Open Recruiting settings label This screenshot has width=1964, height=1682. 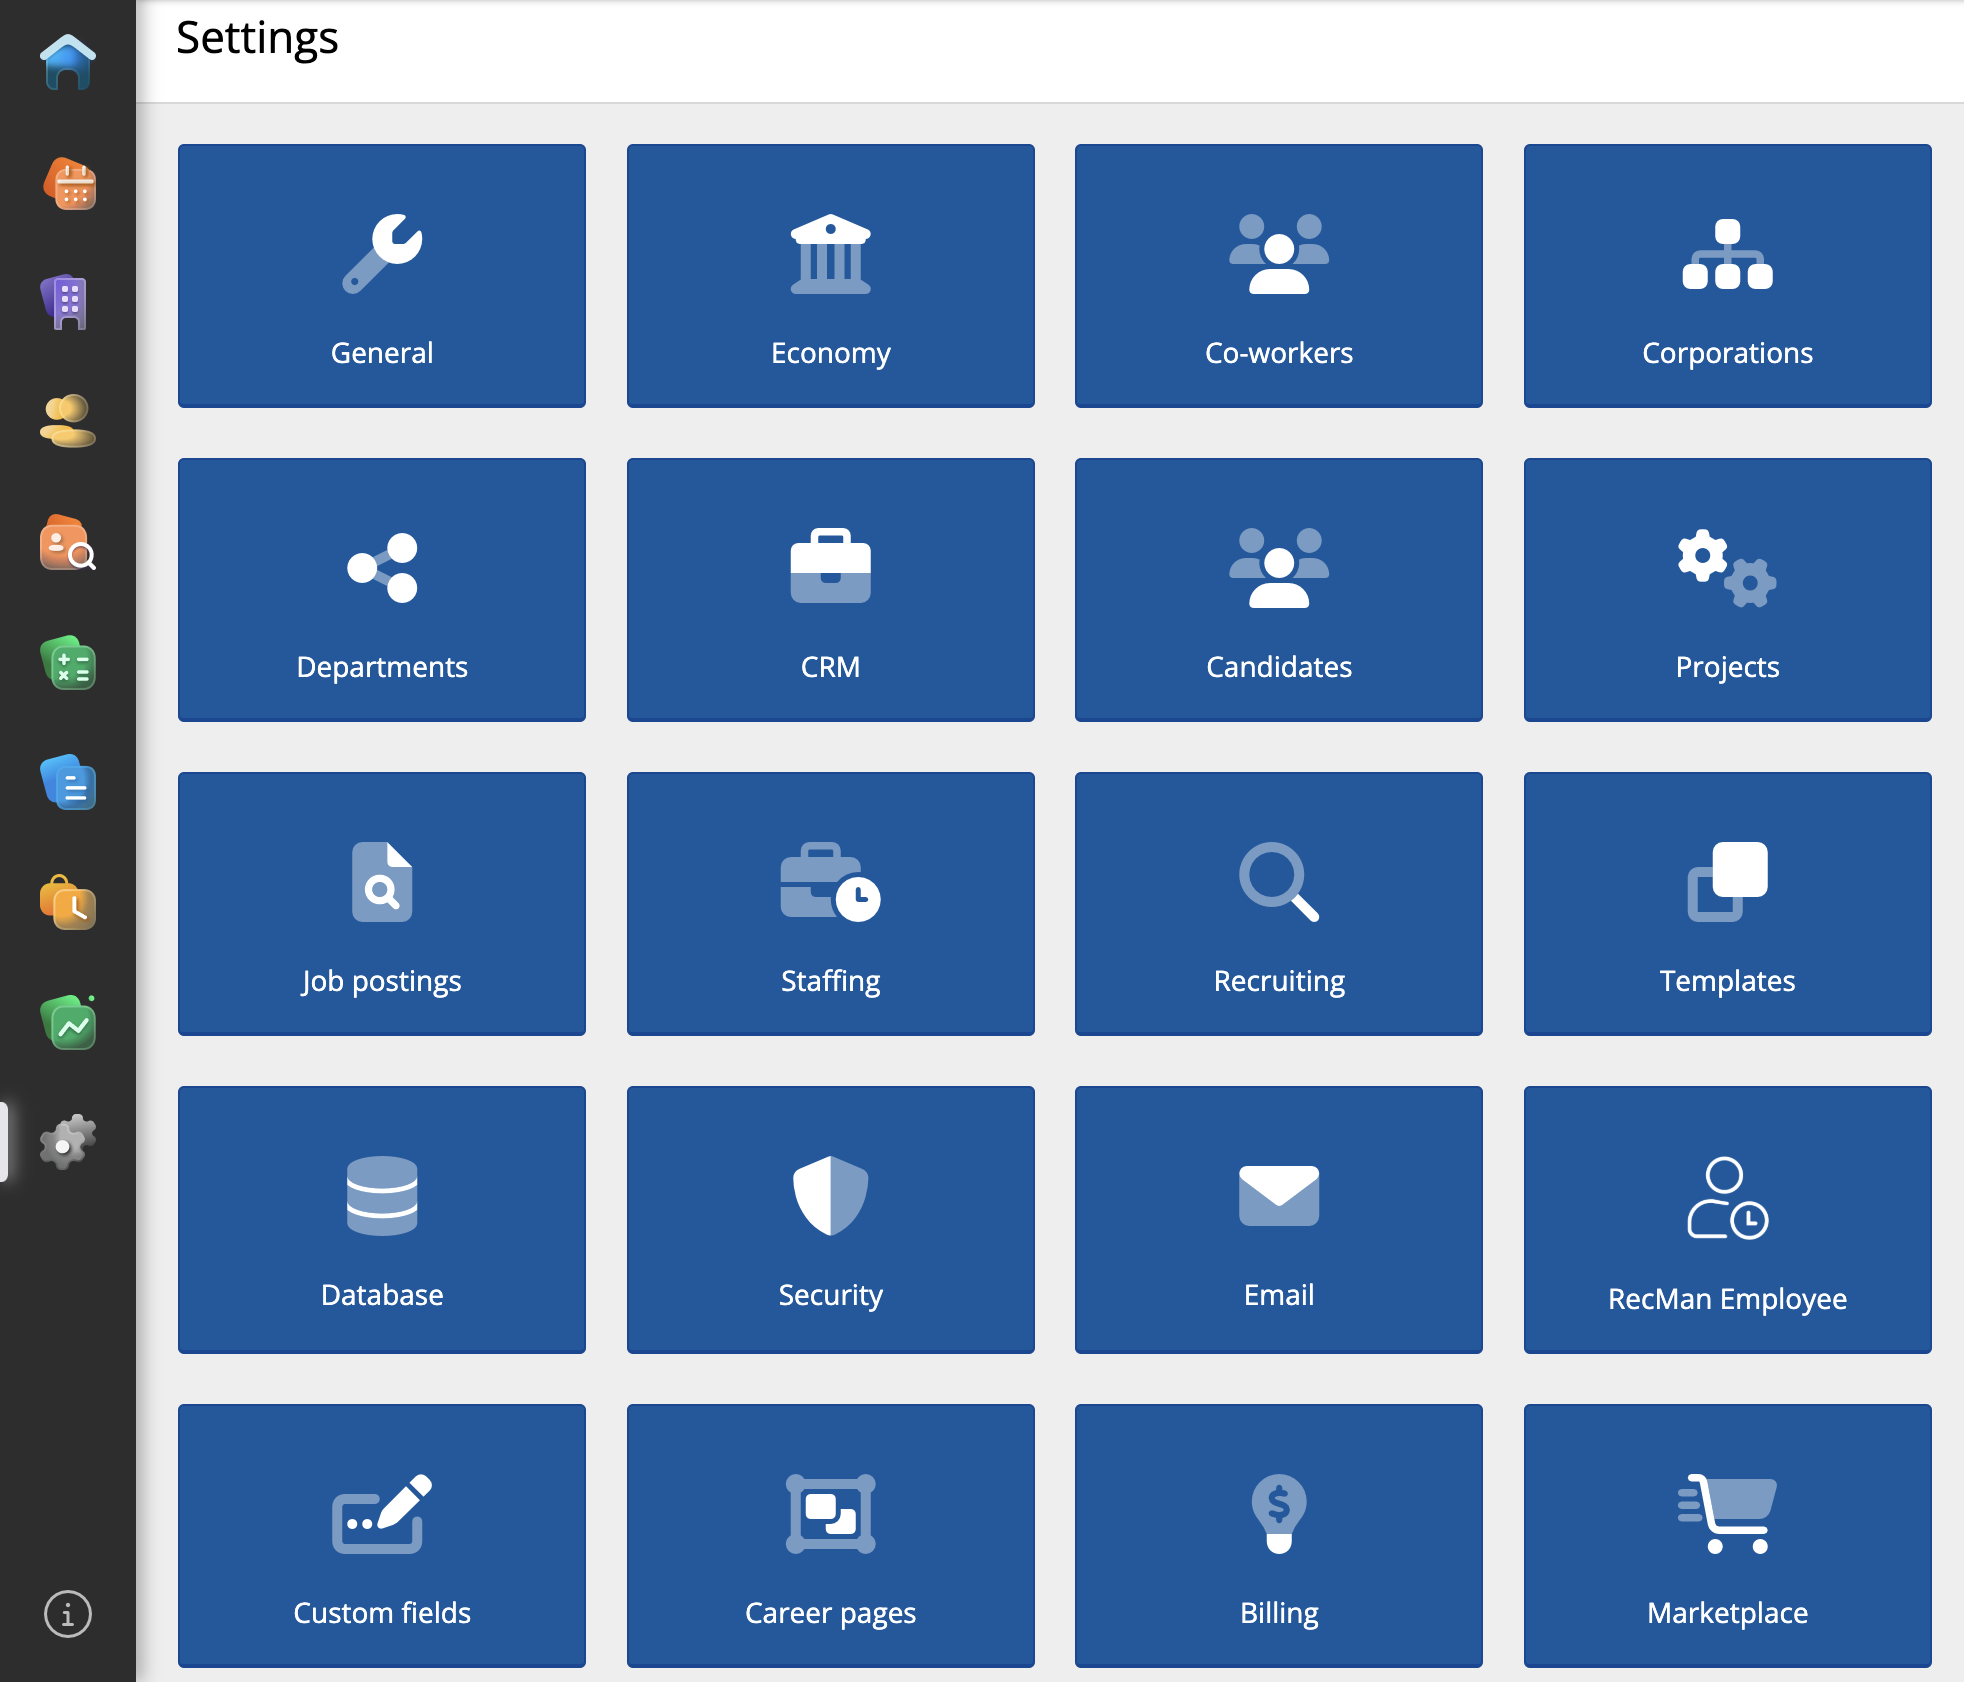1279,981
